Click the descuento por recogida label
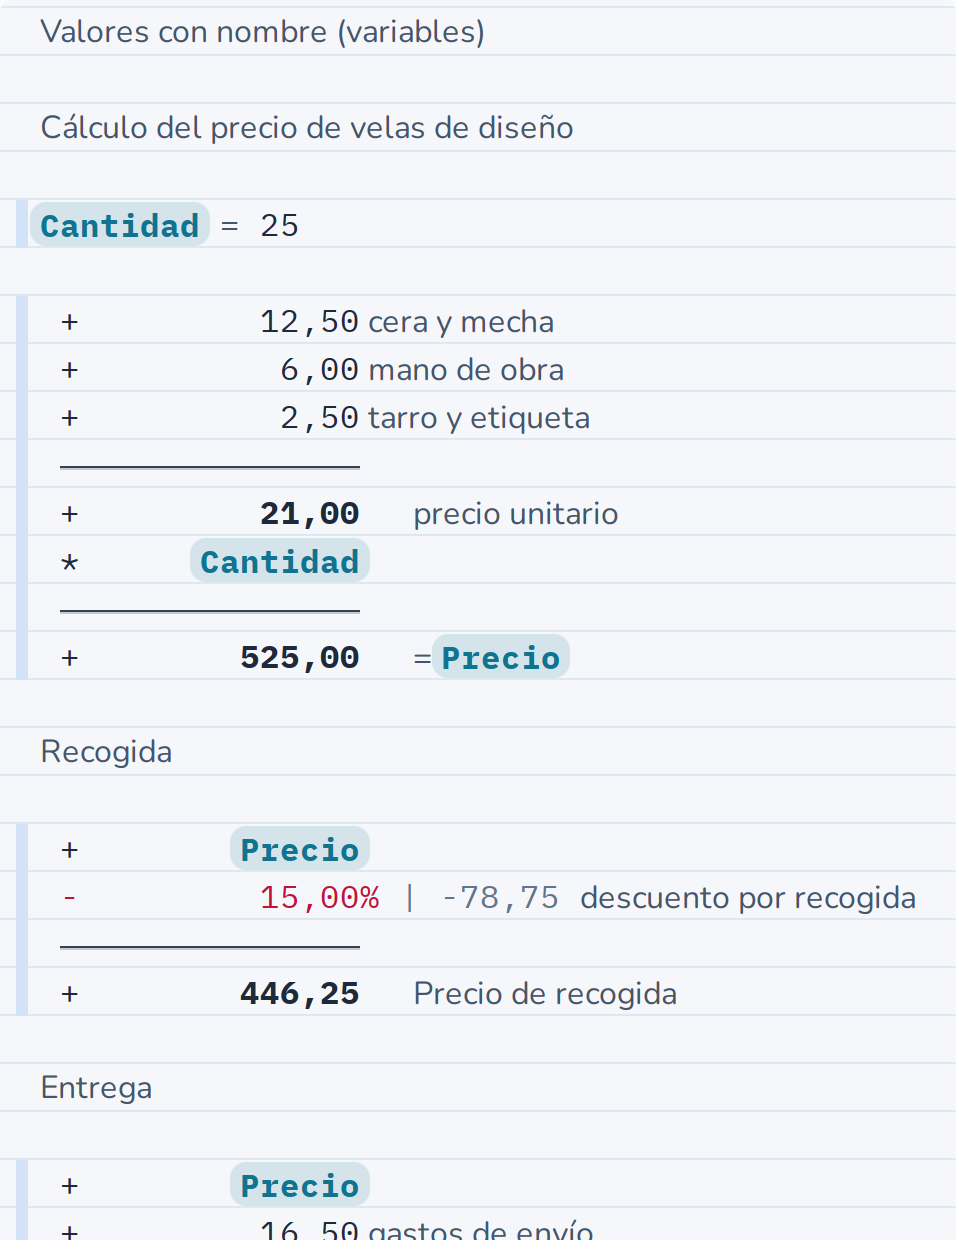The image size is (956, 1240). click(748, 897)
